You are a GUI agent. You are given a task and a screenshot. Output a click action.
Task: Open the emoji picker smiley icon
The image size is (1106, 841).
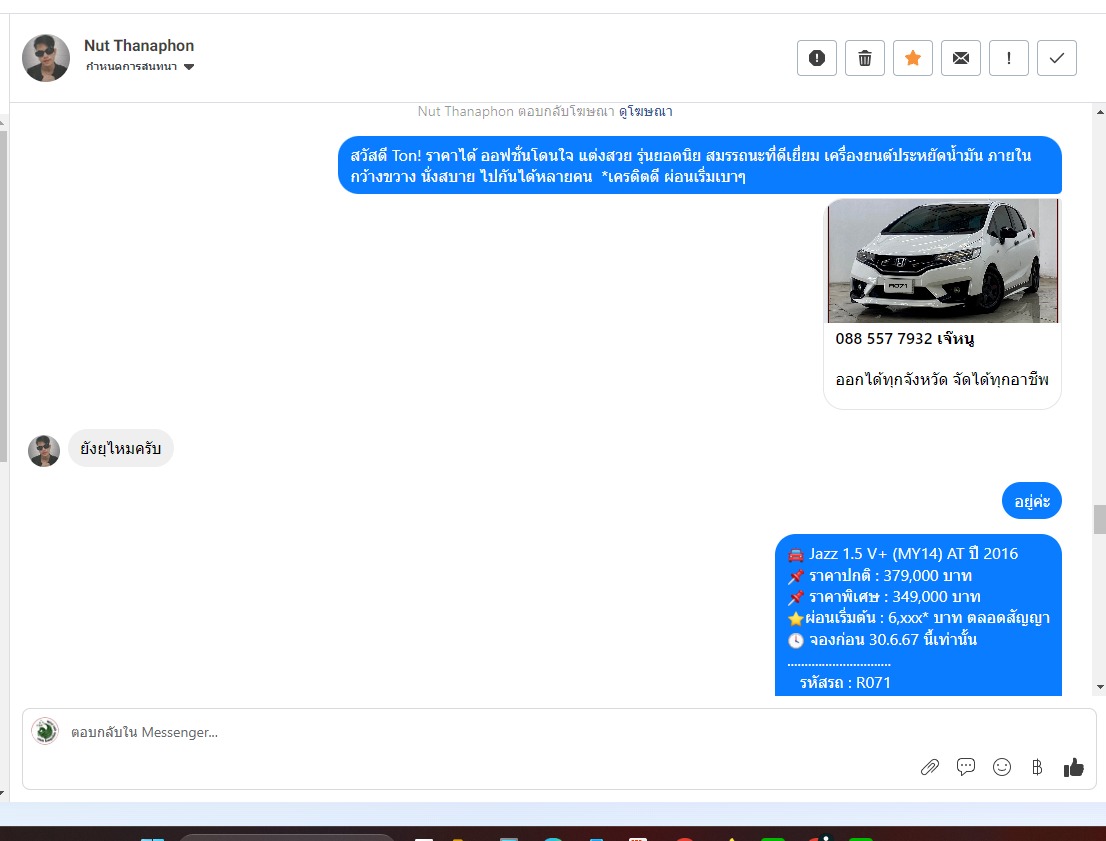point(1002,767)
